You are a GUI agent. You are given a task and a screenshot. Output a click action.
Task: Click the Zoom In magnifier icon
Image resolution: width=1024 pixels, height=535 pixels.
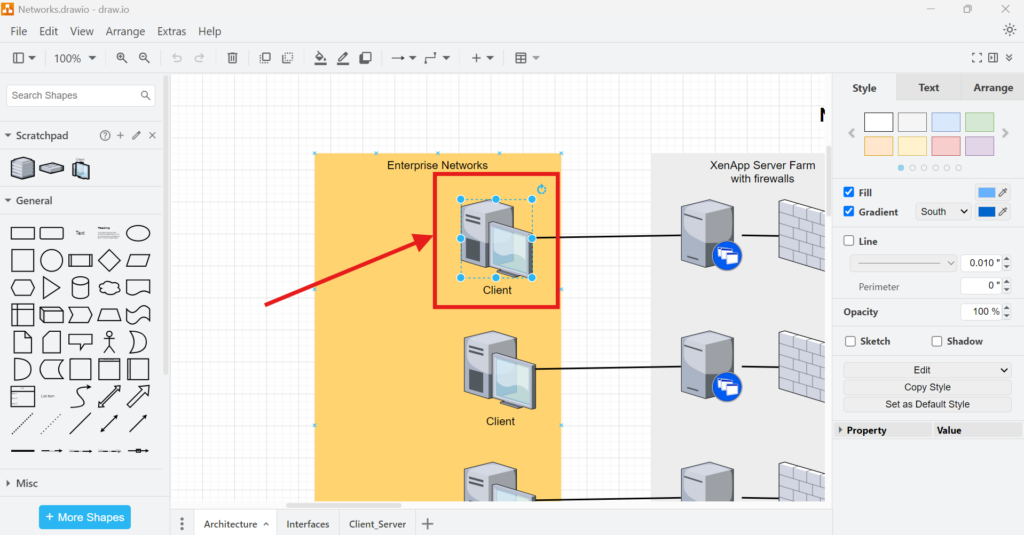click(121, 58)
